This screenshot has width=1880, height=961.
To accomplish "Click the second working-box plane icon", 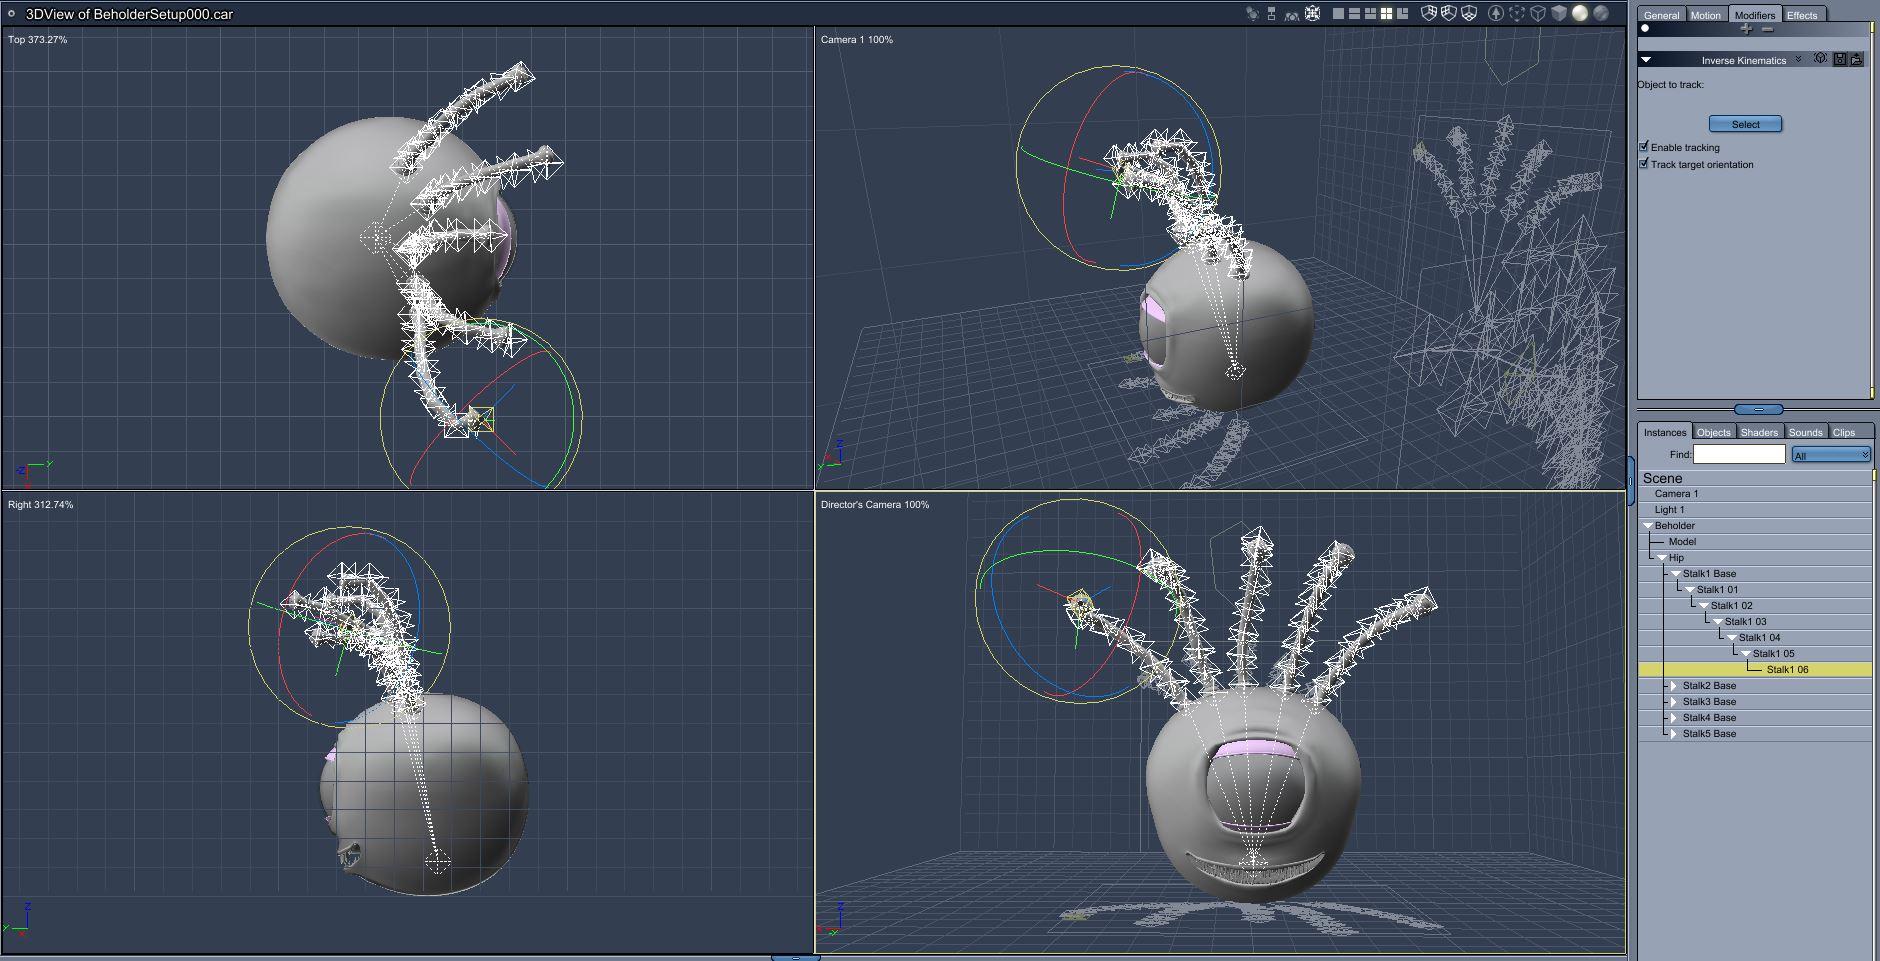I will (1449, 14).
